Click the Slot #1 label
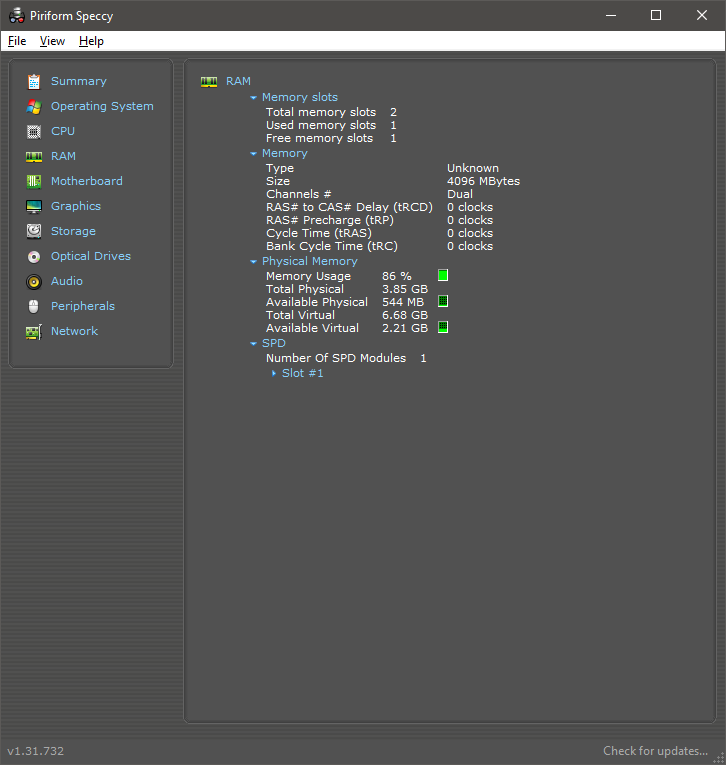The image size is (726, 765). click(x=302, y=373)
